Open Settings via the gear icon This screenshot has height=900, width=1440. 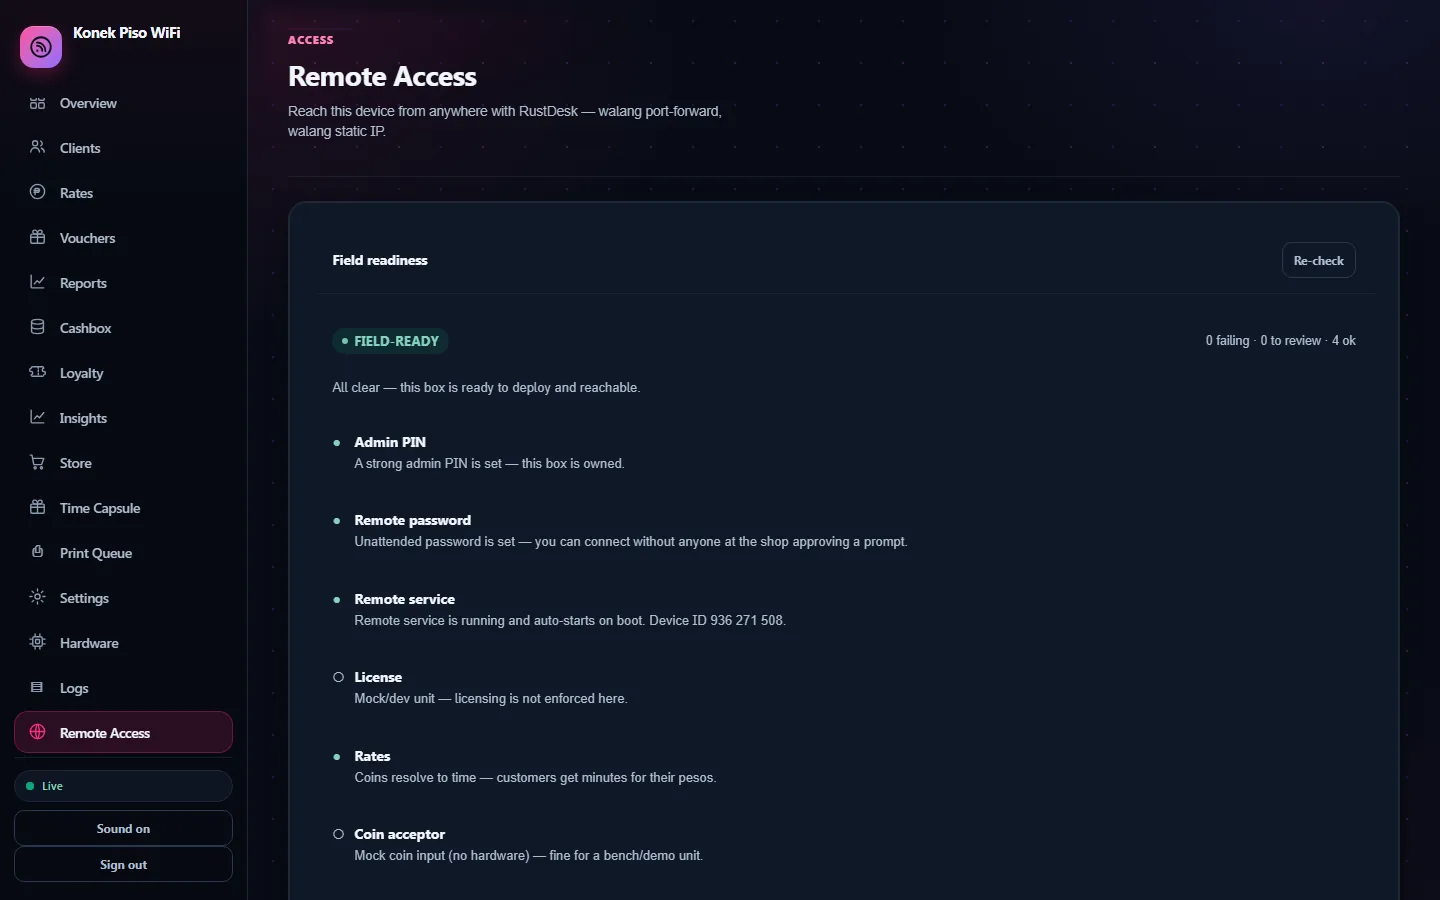38,597
